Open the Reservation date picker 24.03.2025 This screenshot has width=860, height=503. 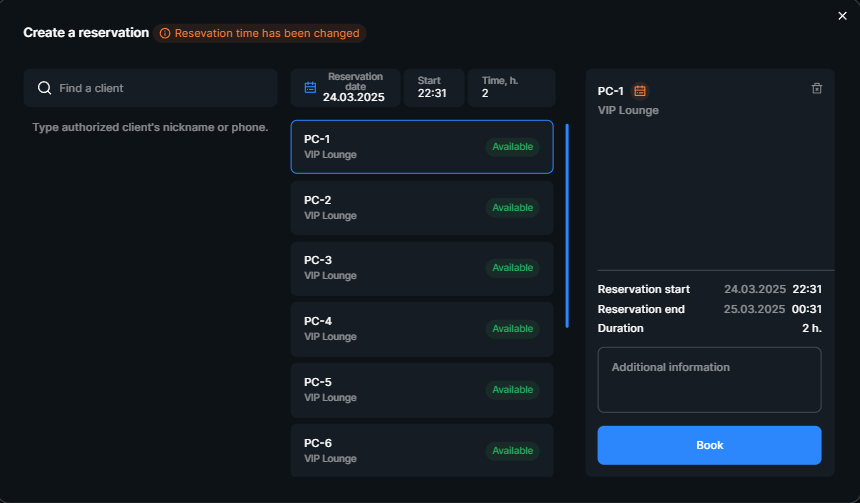[346, 88]
